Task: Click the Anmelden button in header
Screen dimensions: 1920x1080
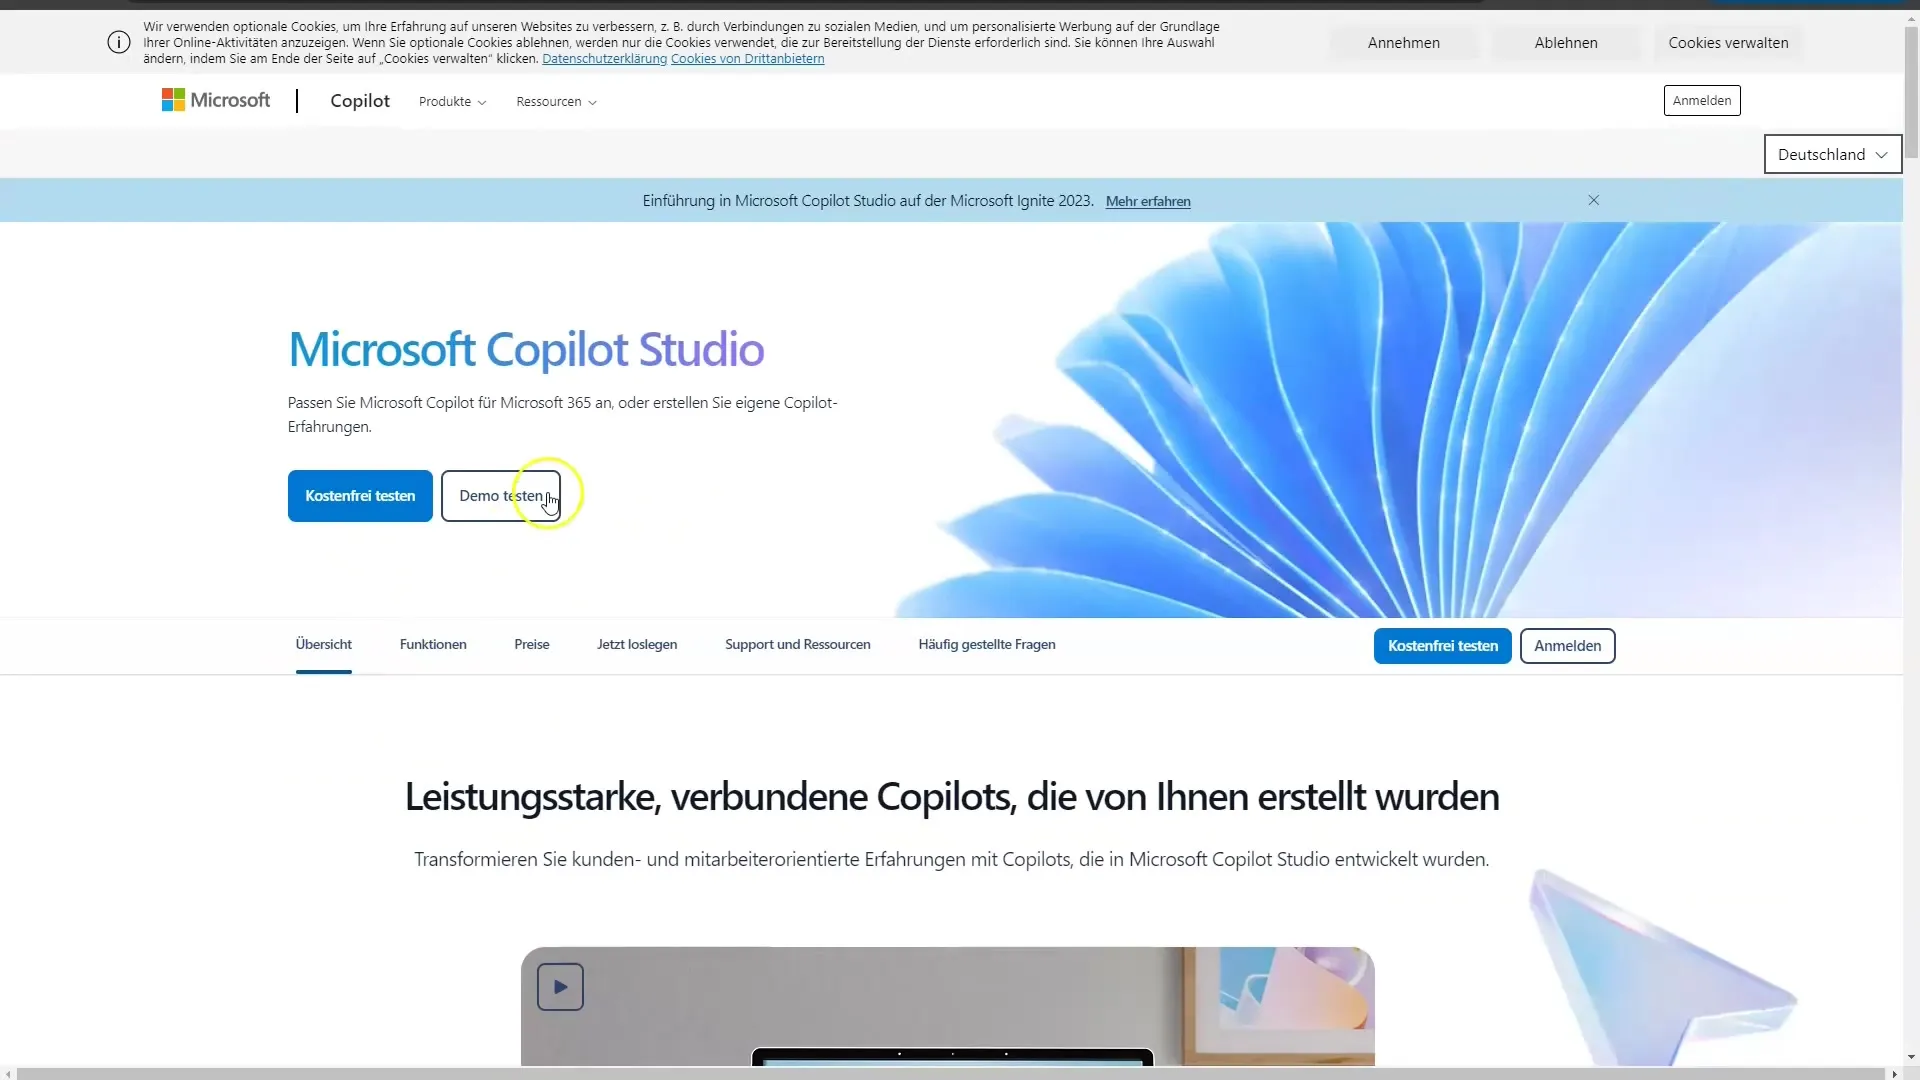Action: 1702,100
